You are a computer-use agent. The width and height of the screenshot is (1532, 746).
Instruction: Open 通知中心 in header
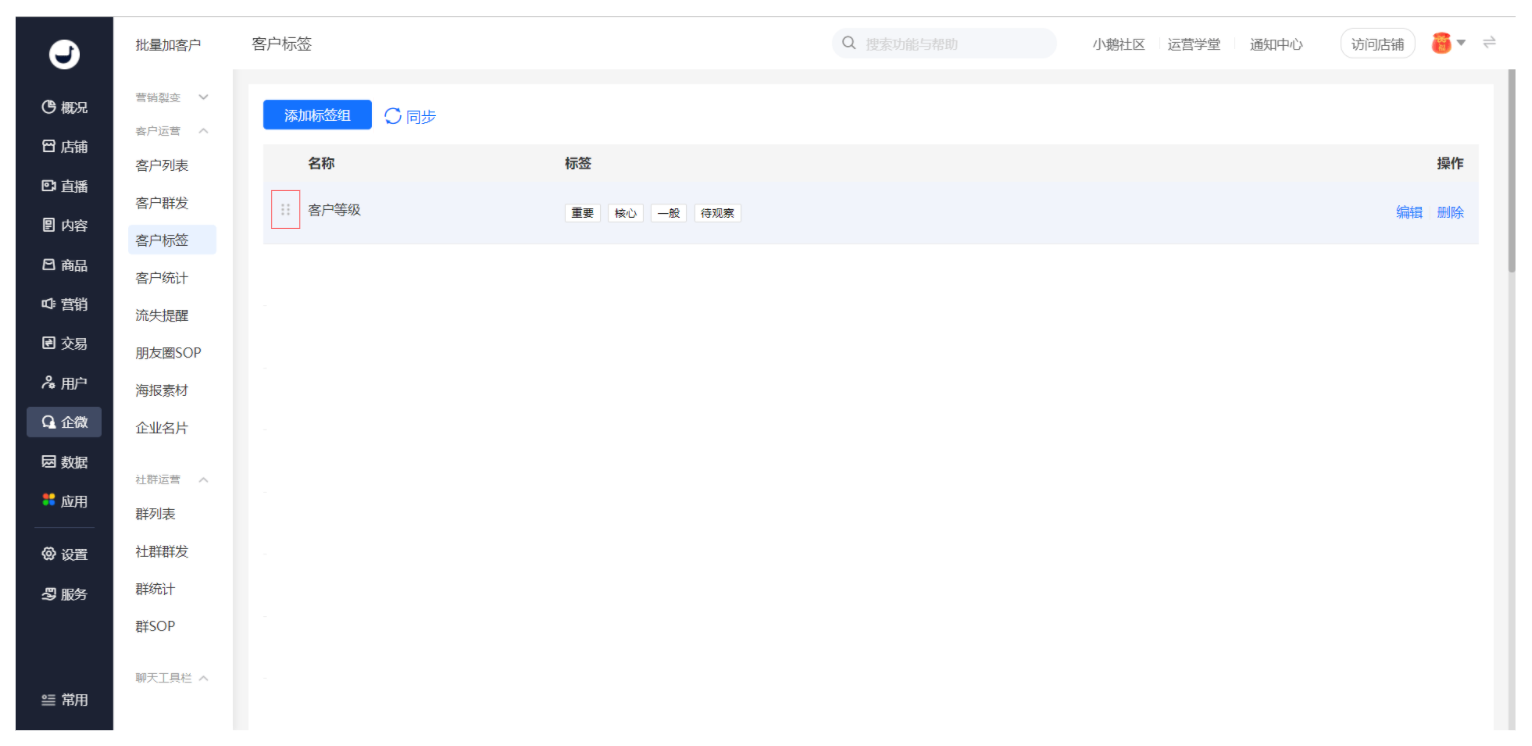coord(1276,45)
